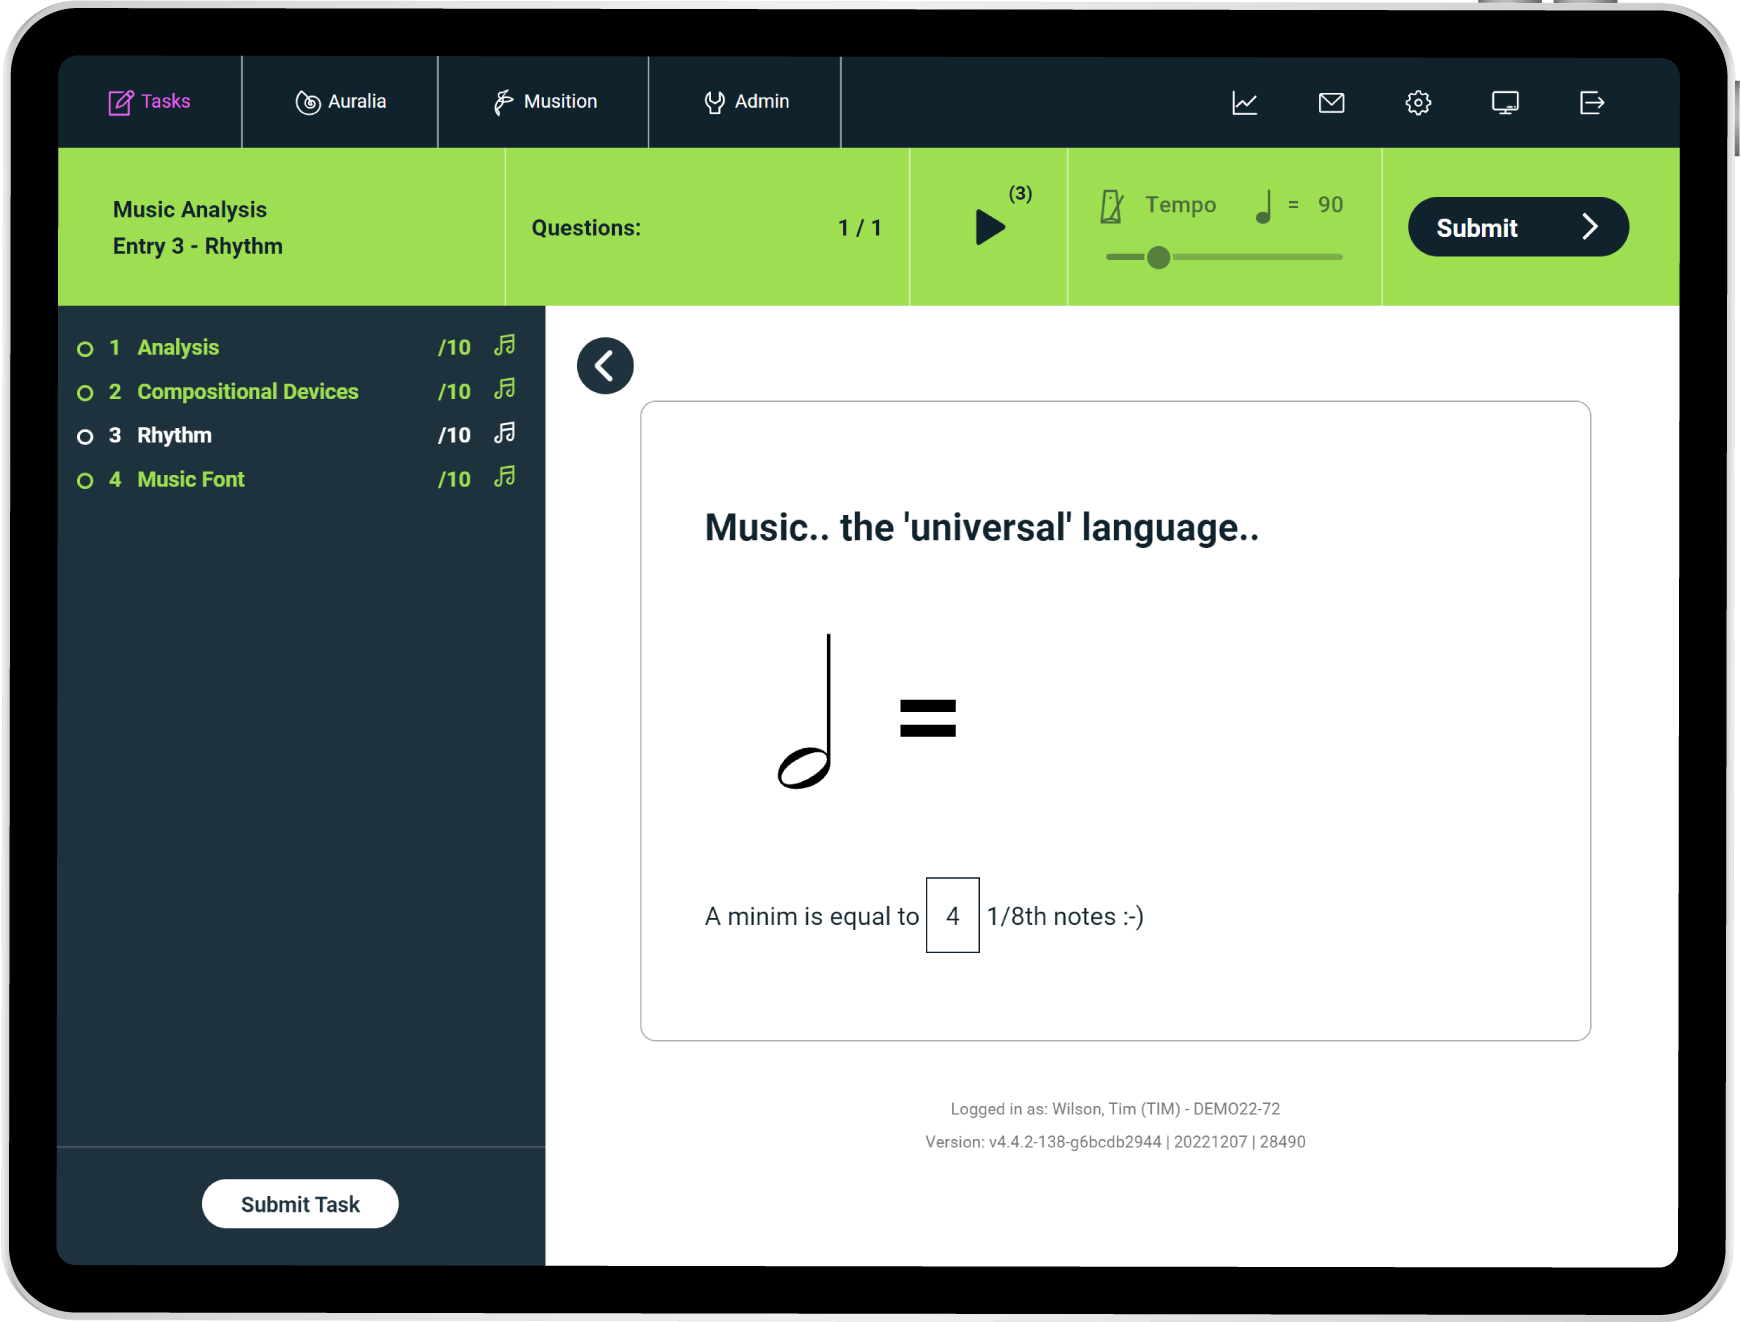This screenshot has width=1741, height=1322.
Task: Click the monitor display icon
Action: pos(1505,103)
